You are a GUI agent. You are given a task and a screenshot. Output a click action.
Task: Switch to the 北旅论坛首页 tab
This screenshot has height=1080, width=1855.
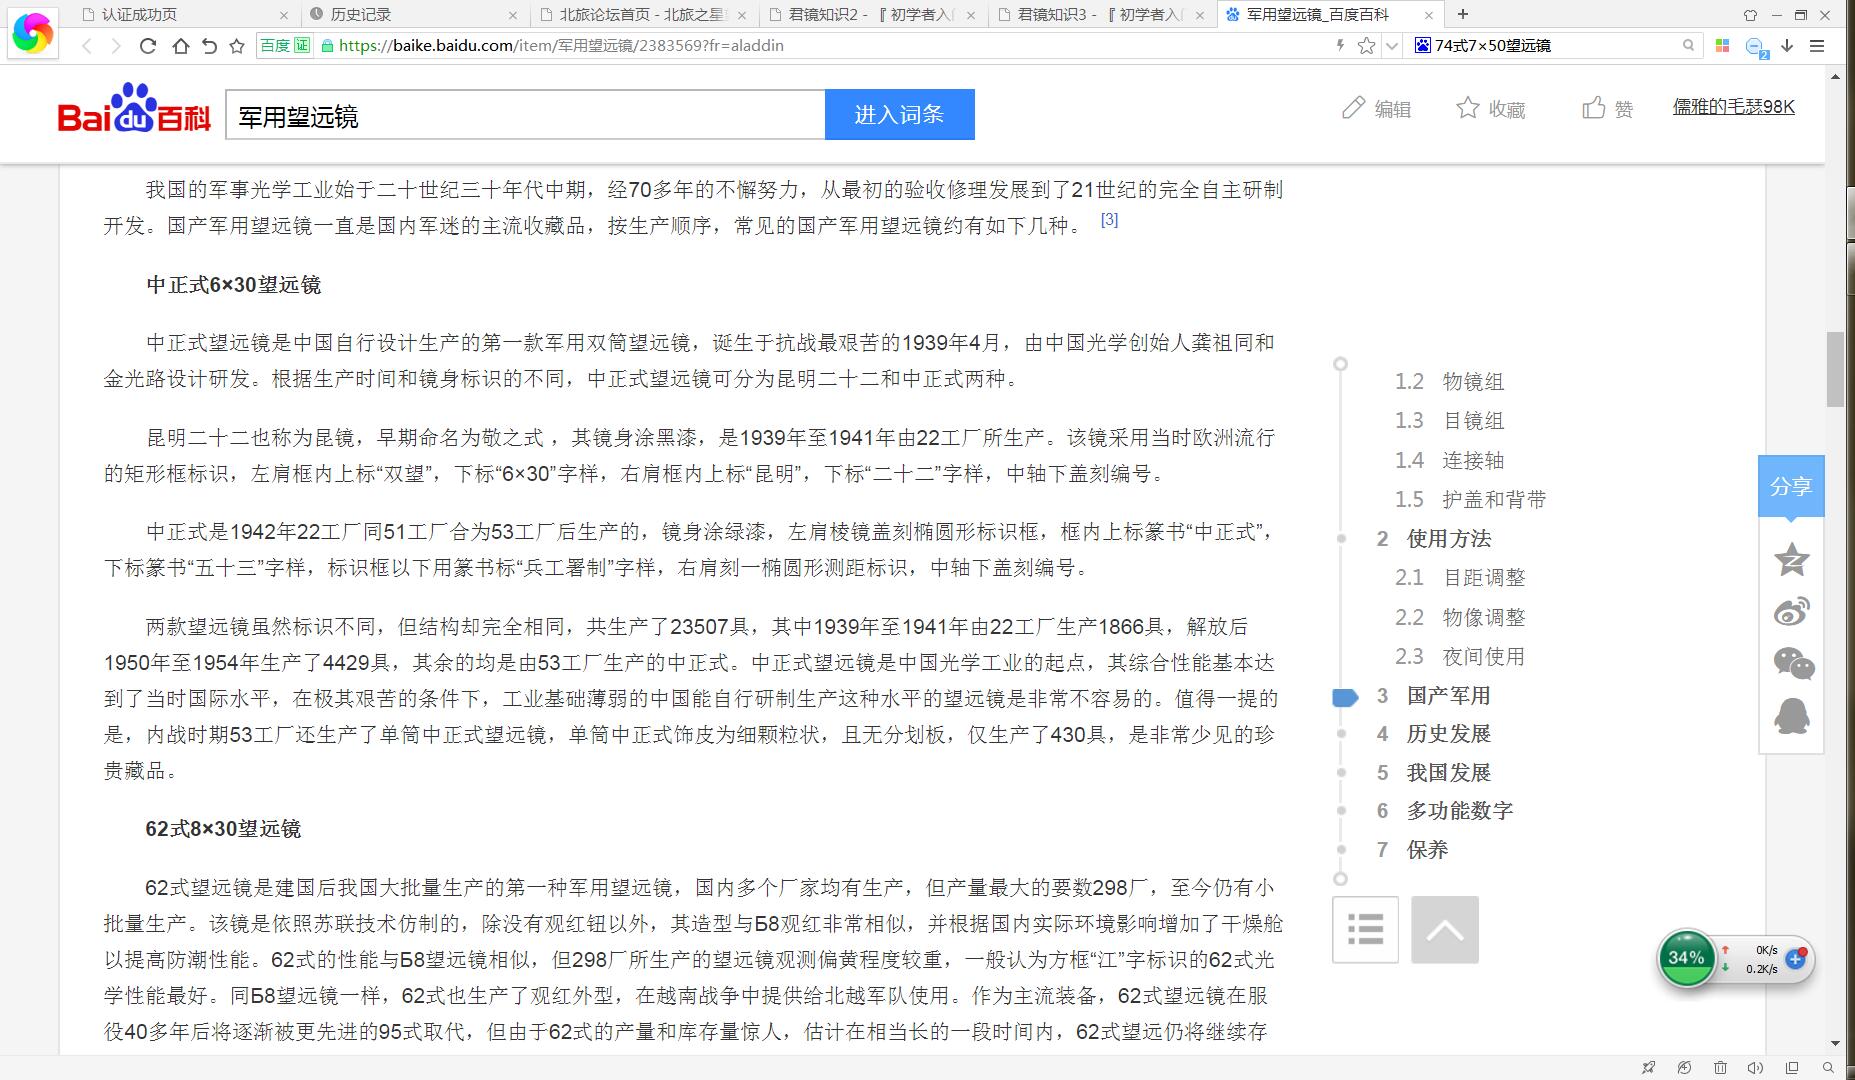coord(643,15)
